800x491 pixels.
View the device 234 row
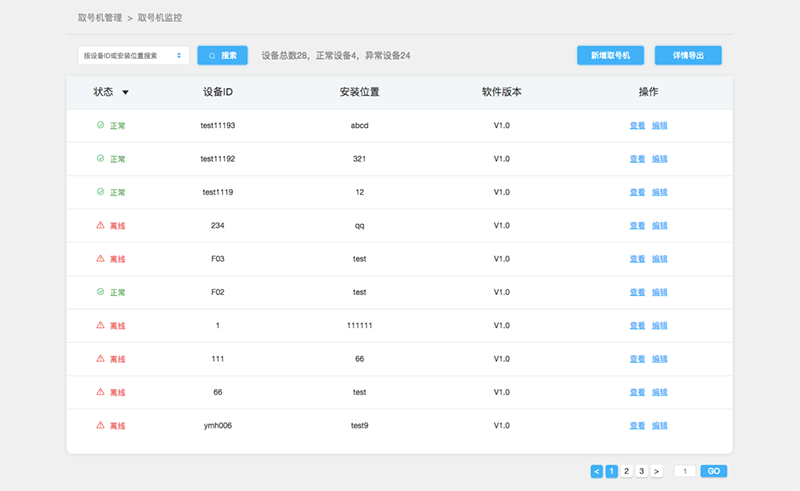(x=637, y=226)
